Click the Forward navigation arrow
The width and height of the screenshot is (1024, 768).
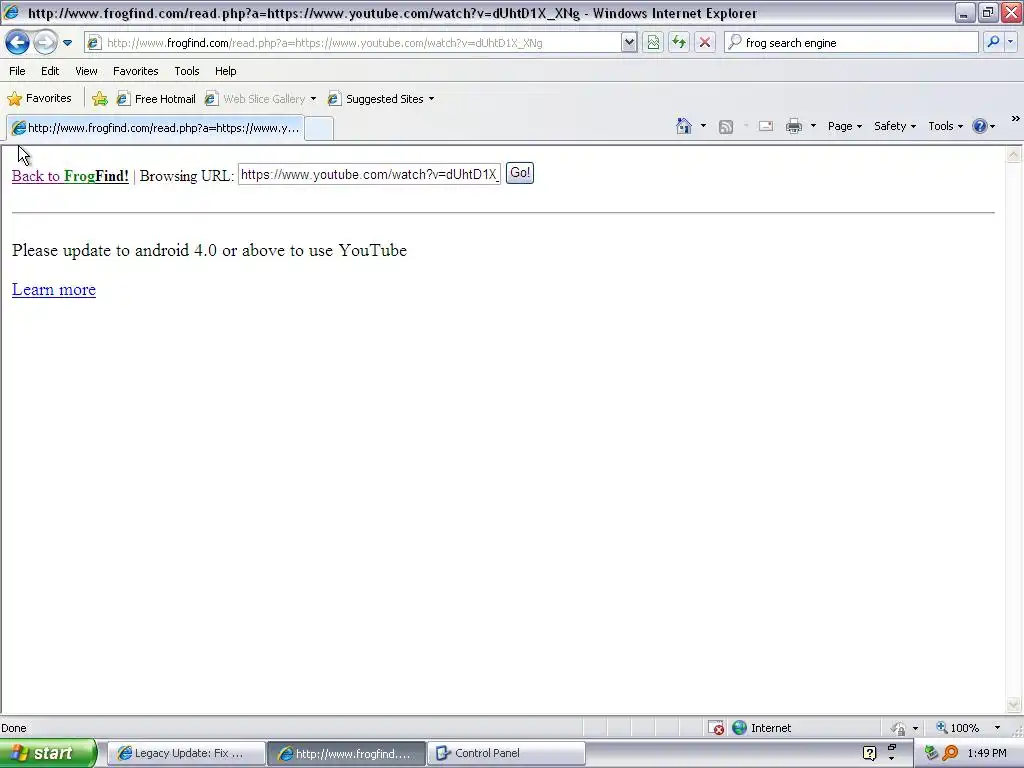45,42
